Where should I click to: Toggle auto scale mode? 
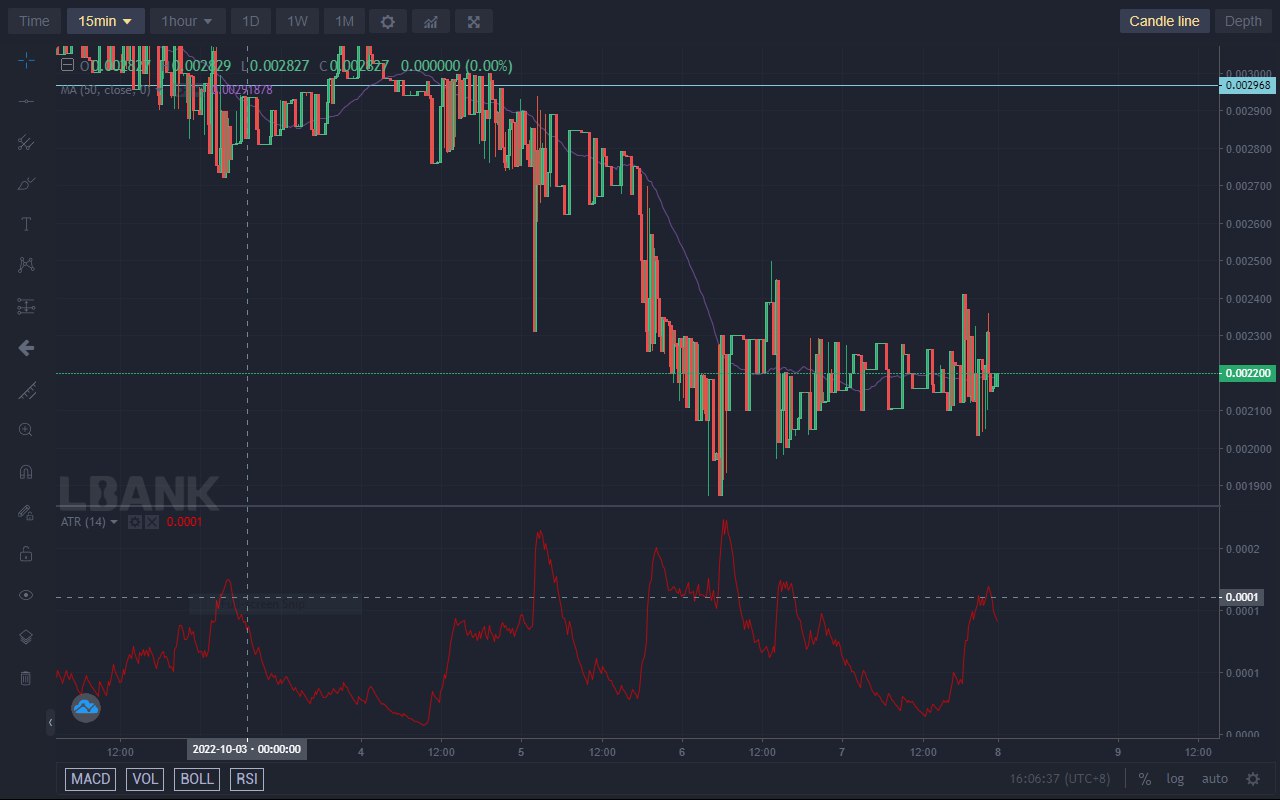1214,779
